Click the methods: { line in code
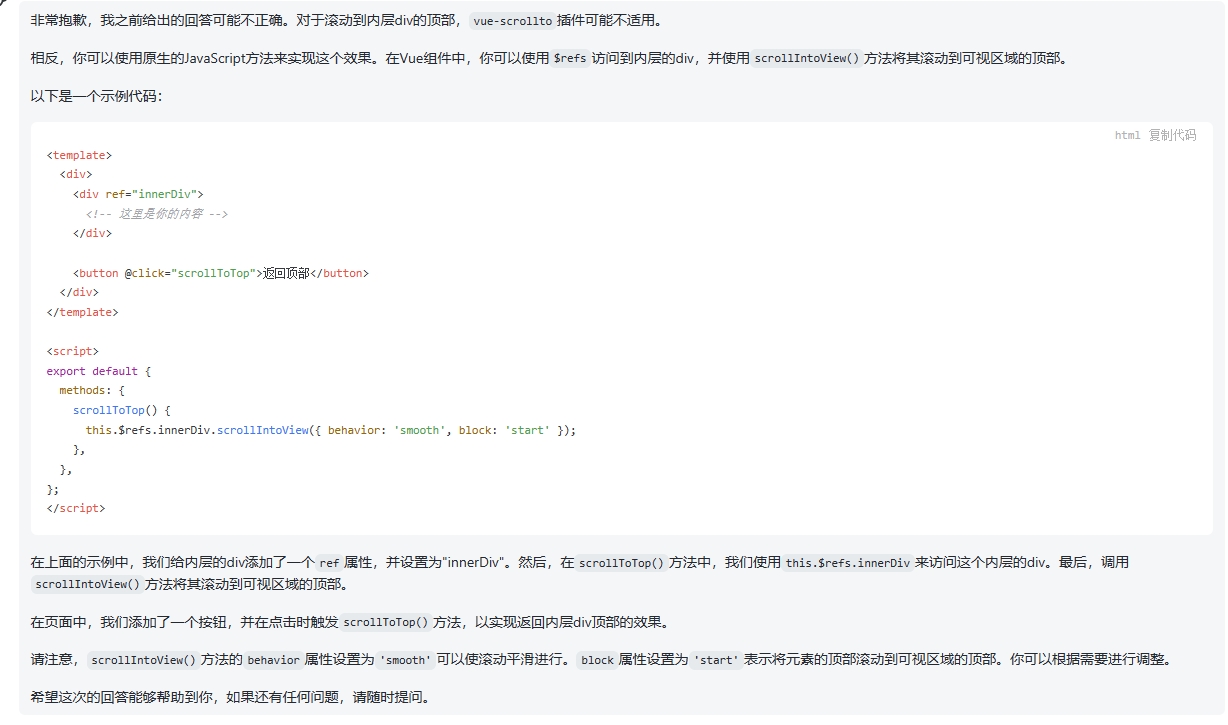Screen dimensions: 1228x725 click(x=92, y=390)
